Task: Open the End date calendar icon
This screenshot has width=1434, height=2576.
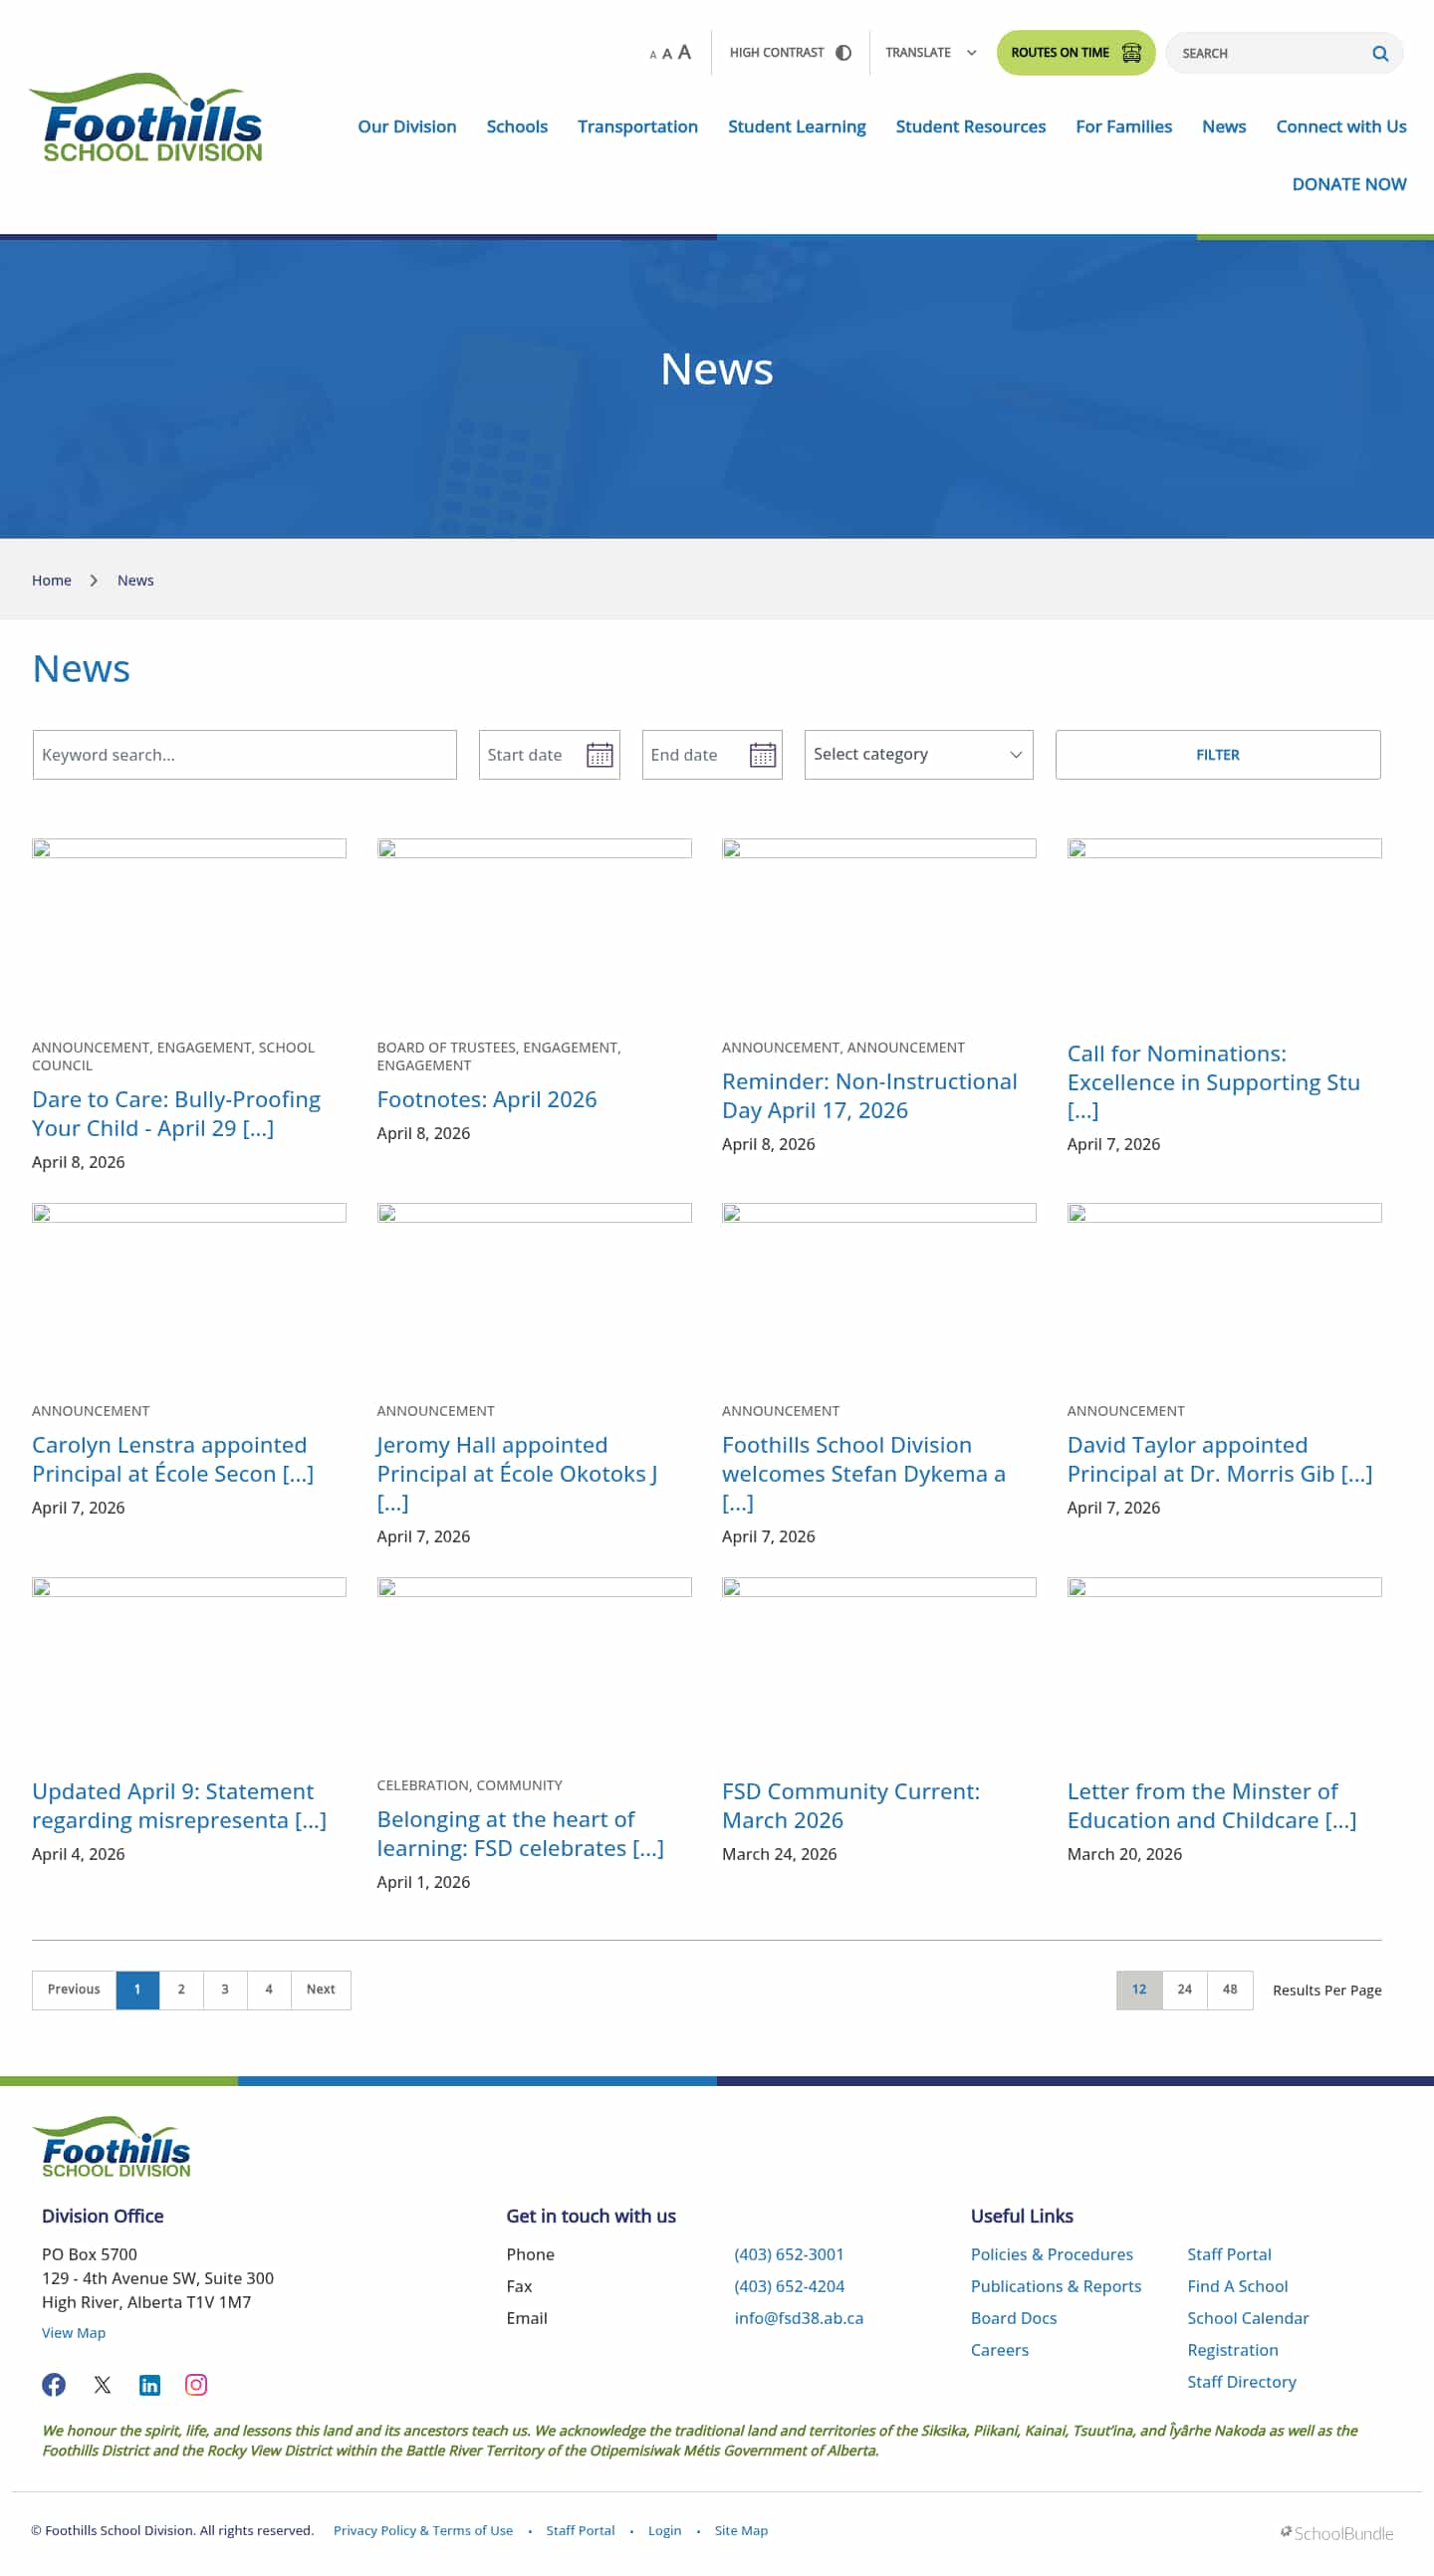Action: click(762, 755)
